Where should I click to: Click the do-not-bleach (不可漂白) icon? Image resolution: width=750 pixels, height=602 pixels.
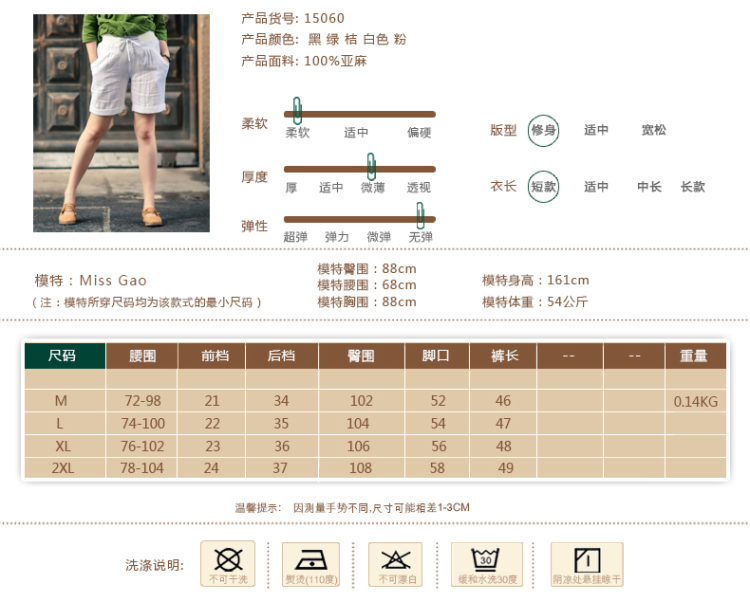coord(395,563)
